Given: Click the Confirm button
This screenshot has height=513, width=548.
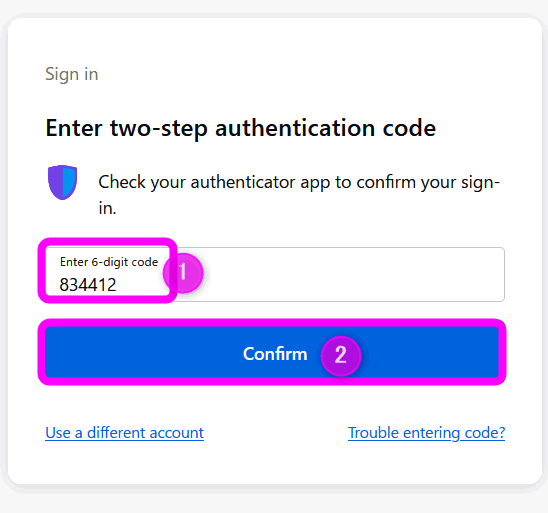Looking at the screenshot, I should [x=272, y=352].
